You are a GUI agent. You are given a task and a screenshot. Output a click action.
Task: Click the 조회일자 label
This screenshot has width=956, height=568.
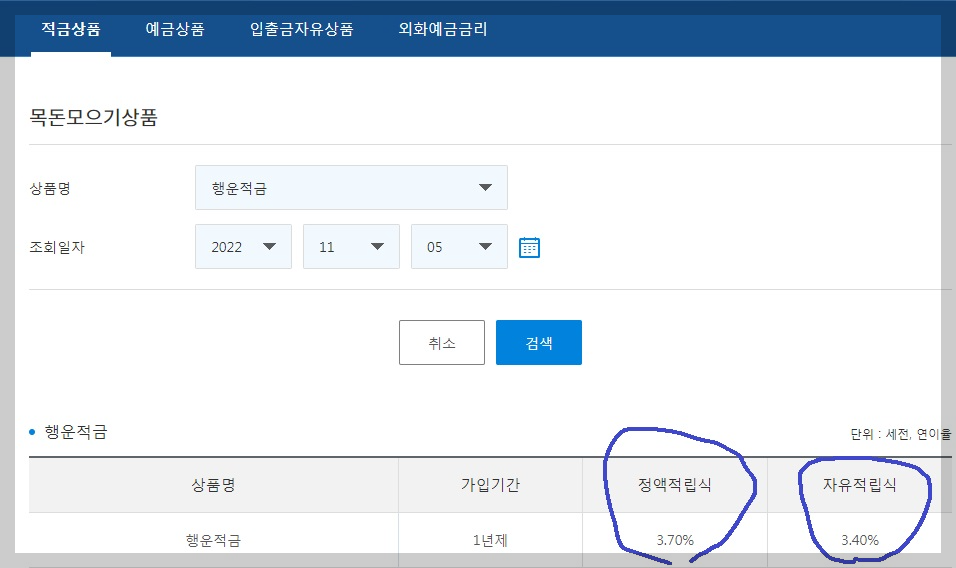[x=57, y=247]
